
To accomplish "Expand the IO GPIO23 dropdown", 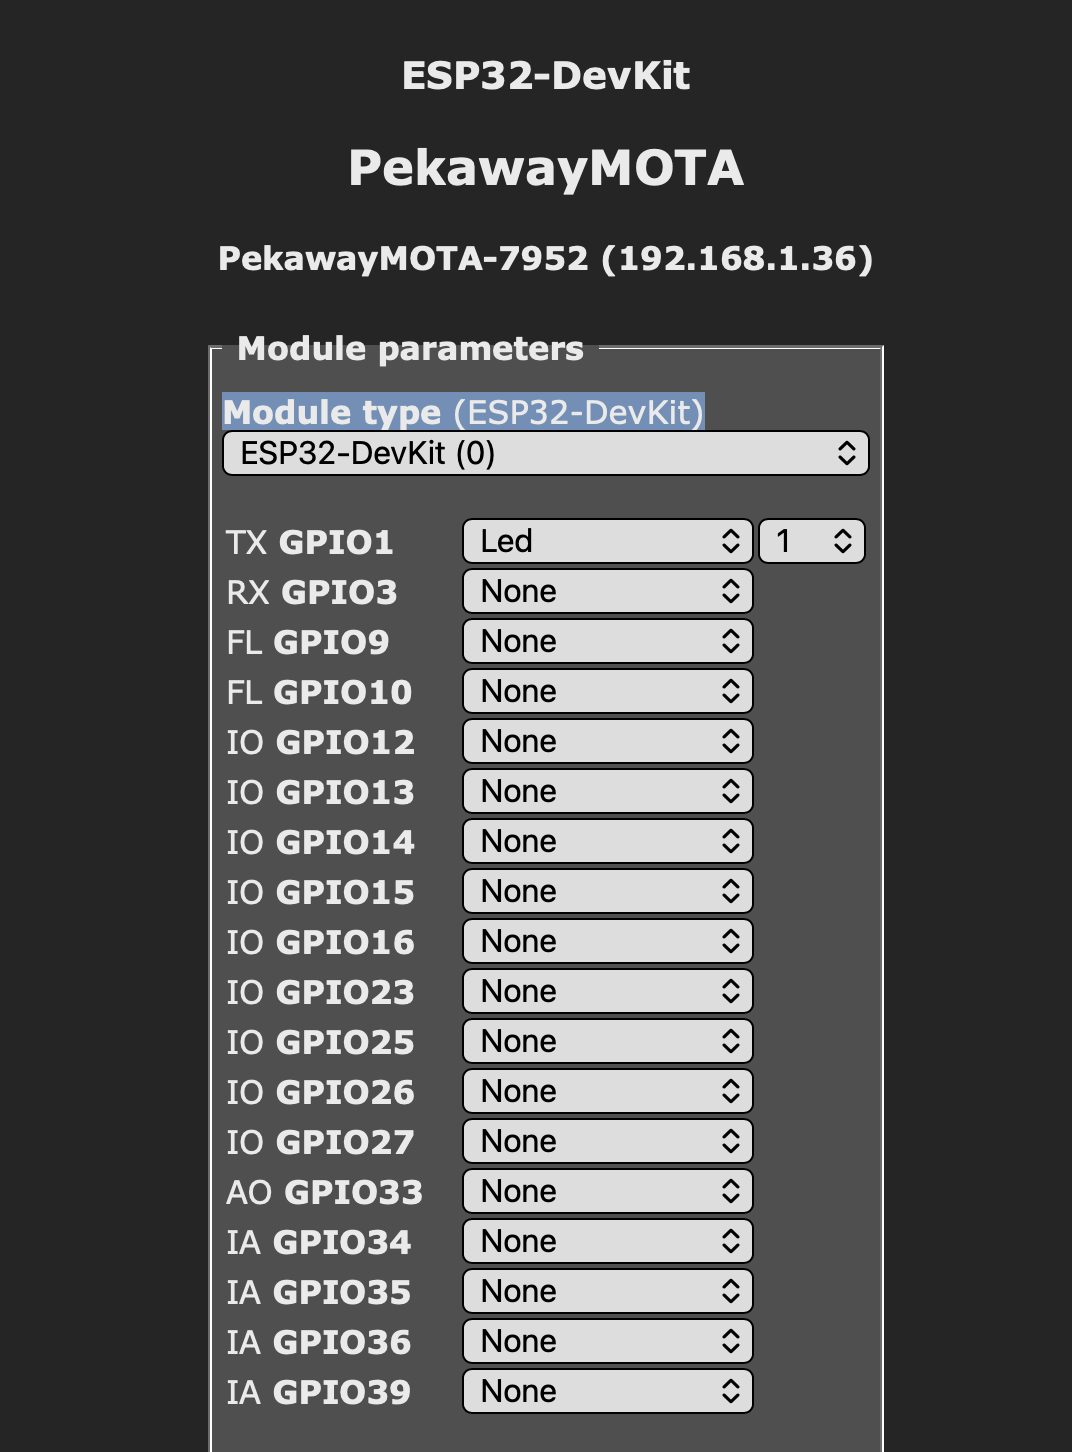I will 607,991.
